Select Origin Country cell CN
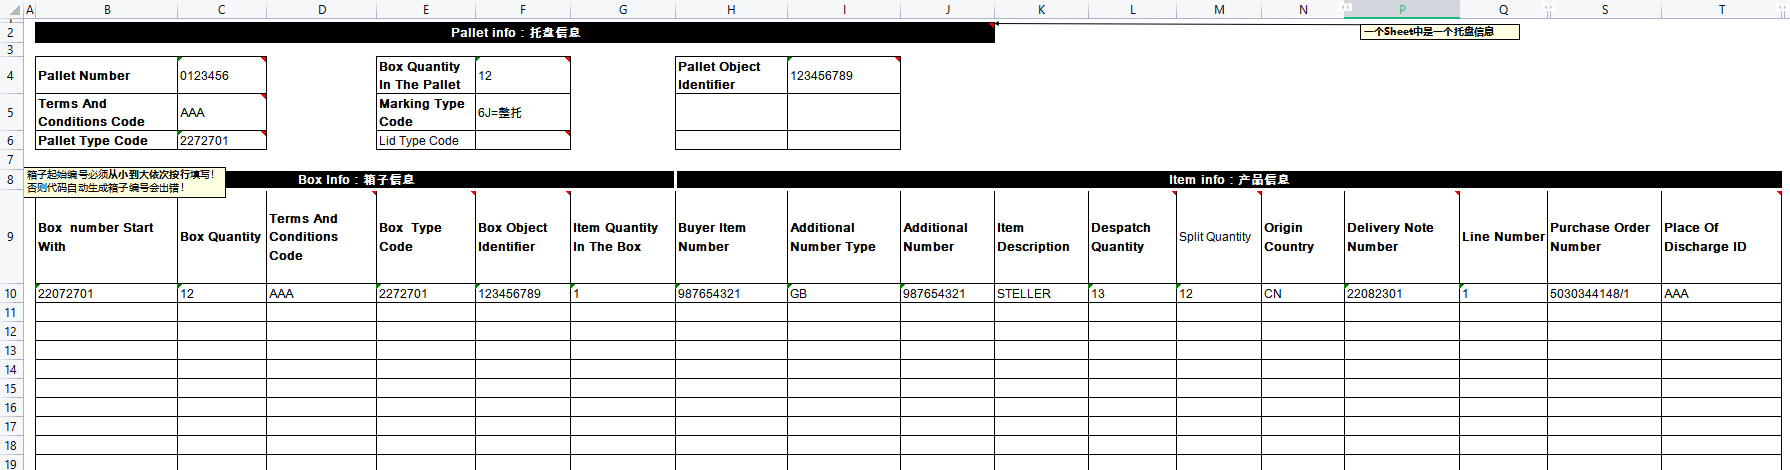Screen dimensions: 1790x470 click(1302, 294)
